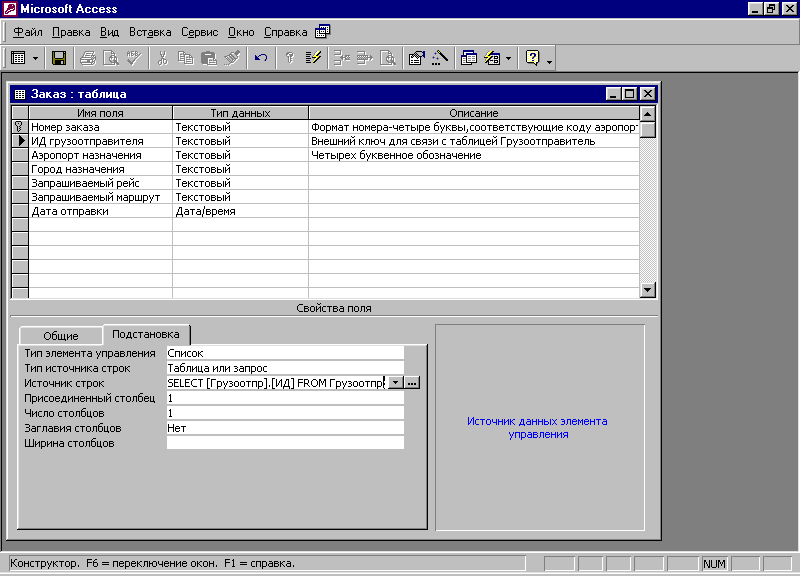Open the view mode dropdown arrow

[35, 58]
